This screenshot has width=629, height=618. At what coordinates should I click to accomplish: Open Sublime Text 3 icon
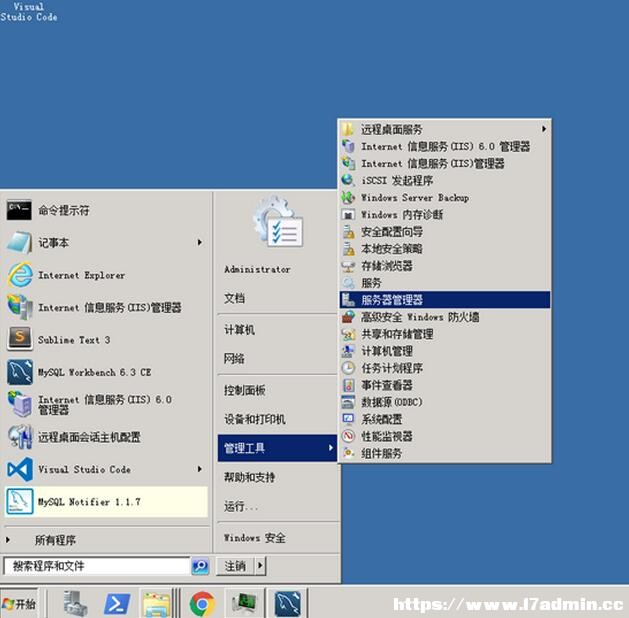pyautogui.click(x=20, y=339)
